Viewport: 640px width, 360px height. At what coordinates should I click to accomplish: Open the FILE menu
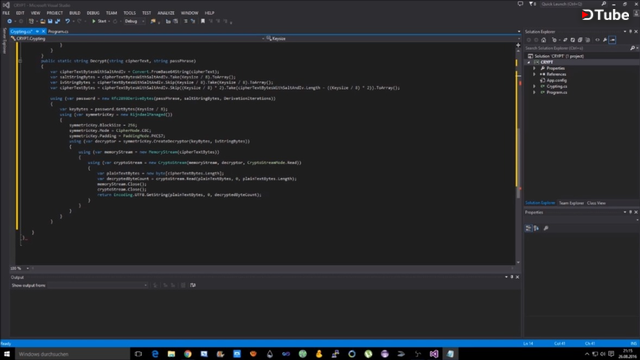[6, 13]
